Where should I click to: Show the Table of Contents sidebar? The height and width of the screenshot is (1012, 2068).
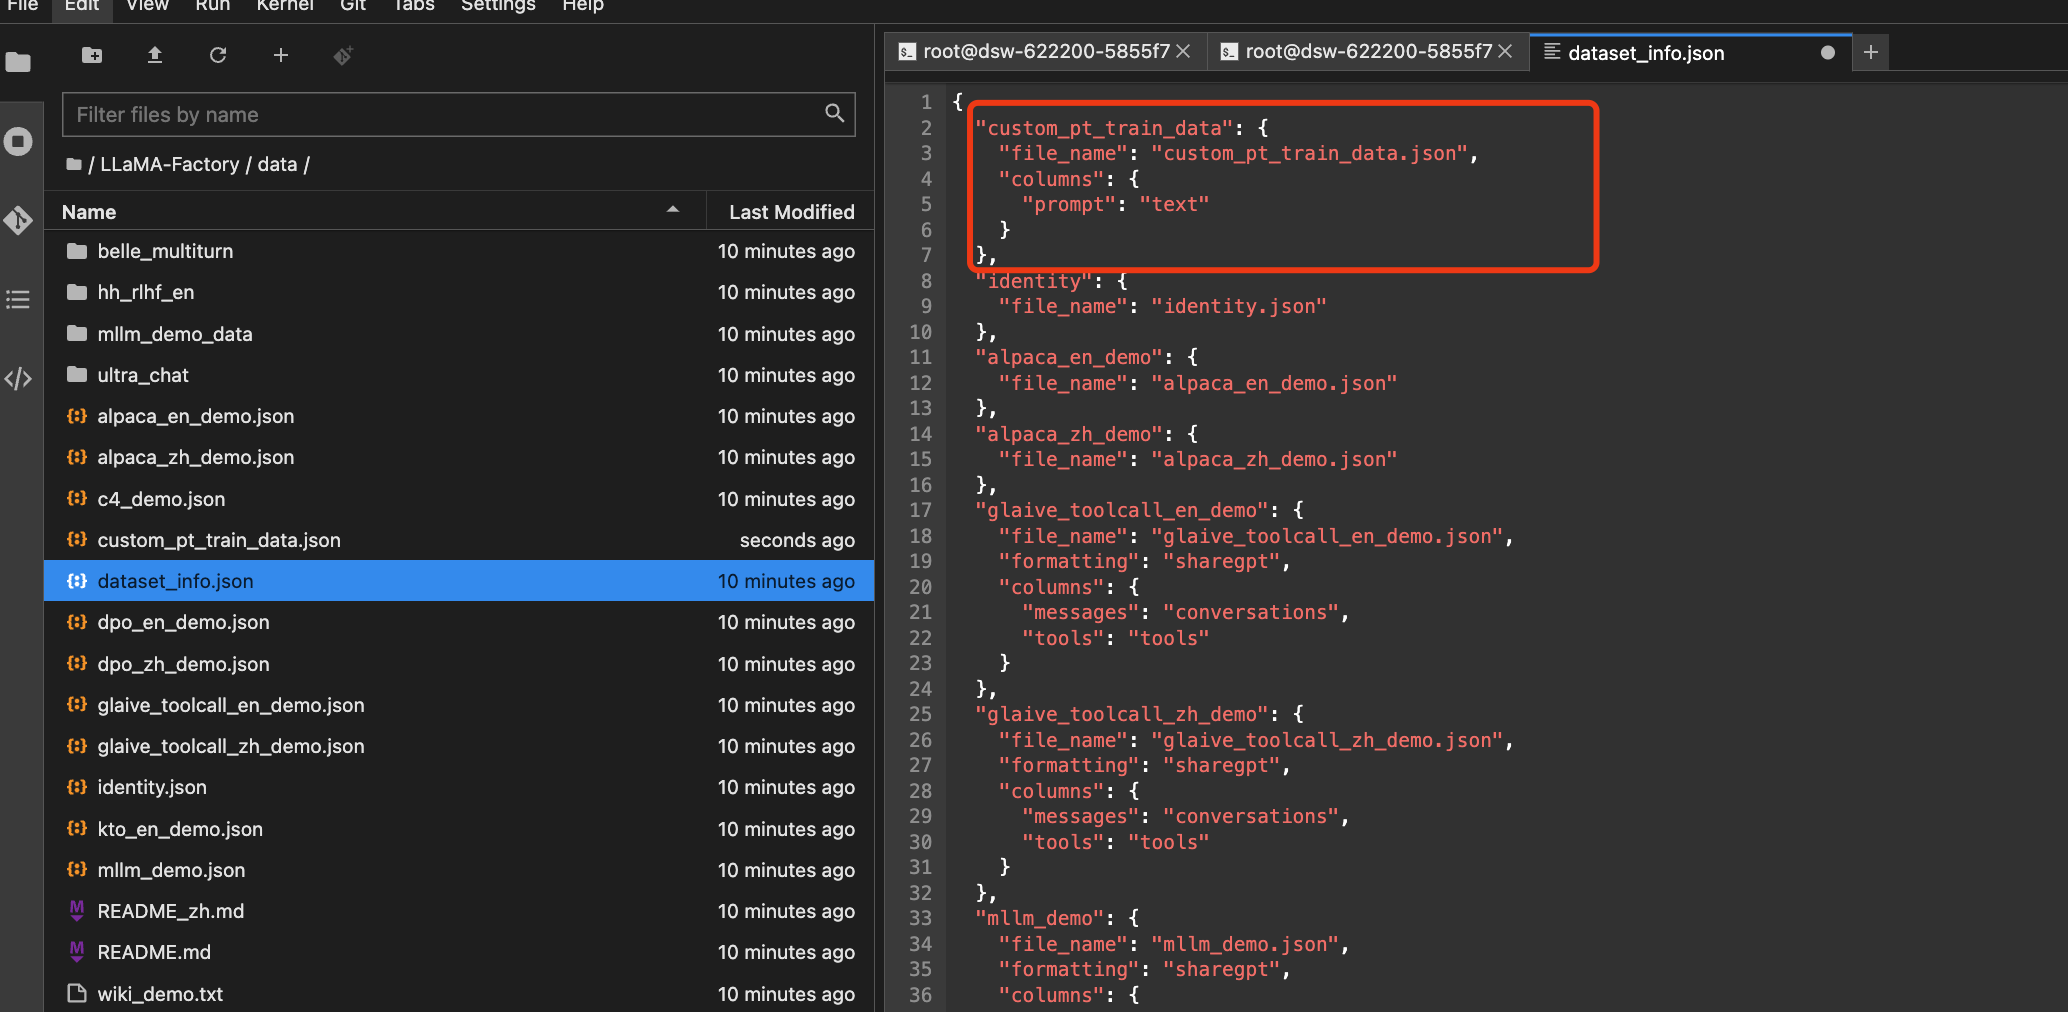tap(18, 299)
